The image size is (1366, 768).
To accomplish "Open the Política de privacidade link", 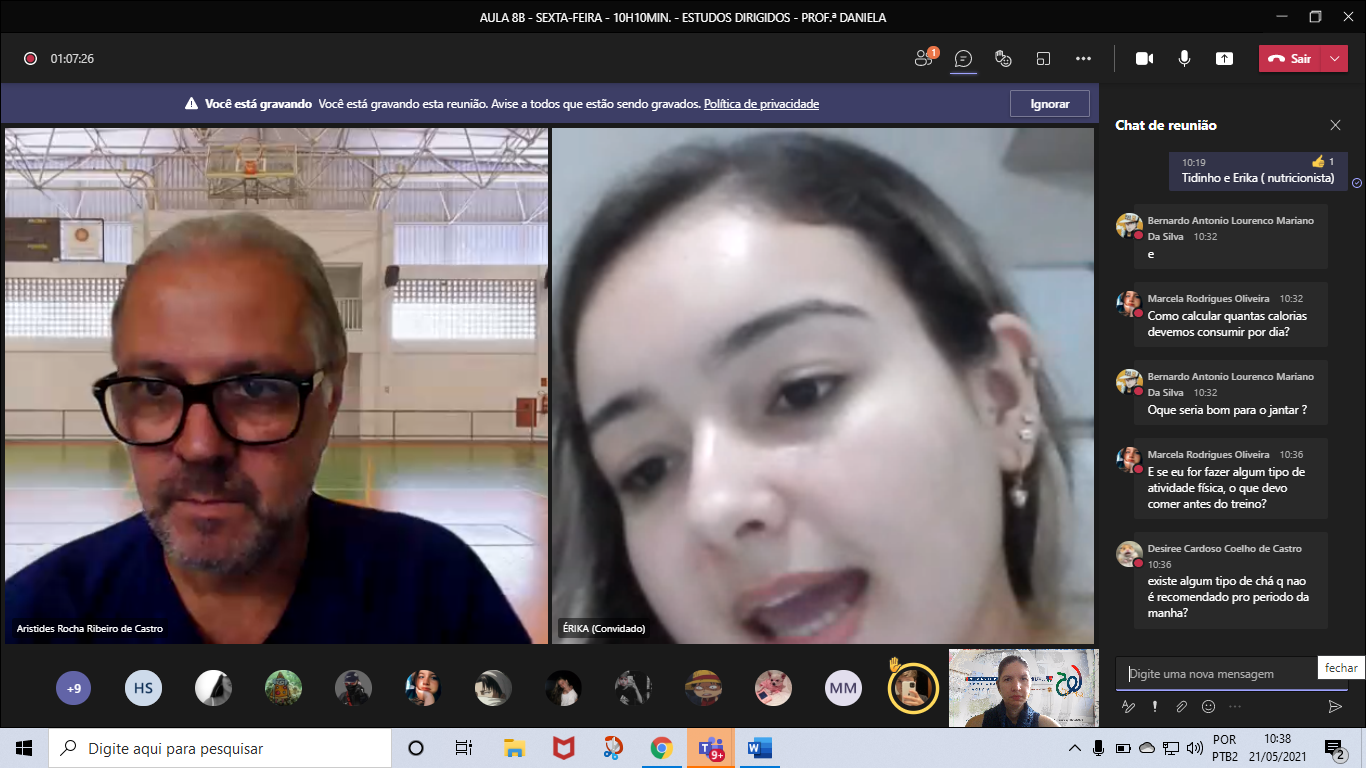I will (x=761, y=104).
